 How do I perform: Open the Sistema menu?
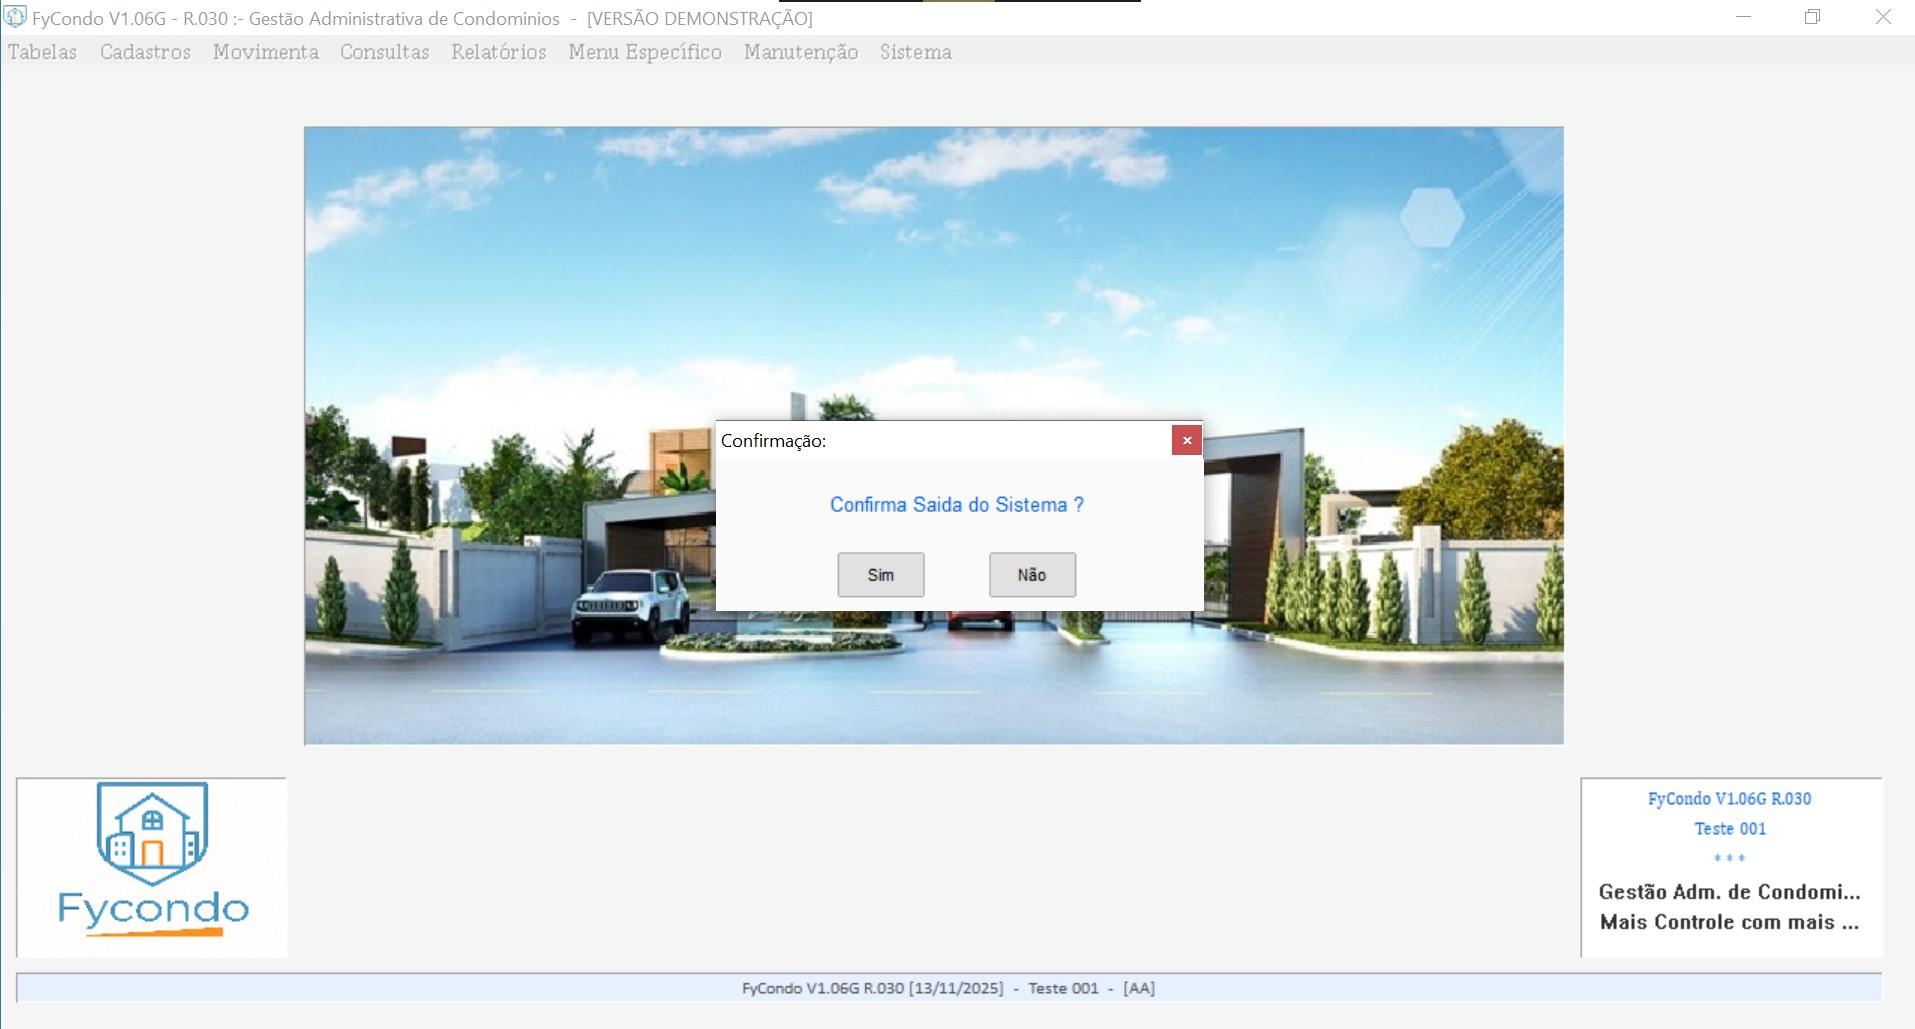(x=915, y=52)
